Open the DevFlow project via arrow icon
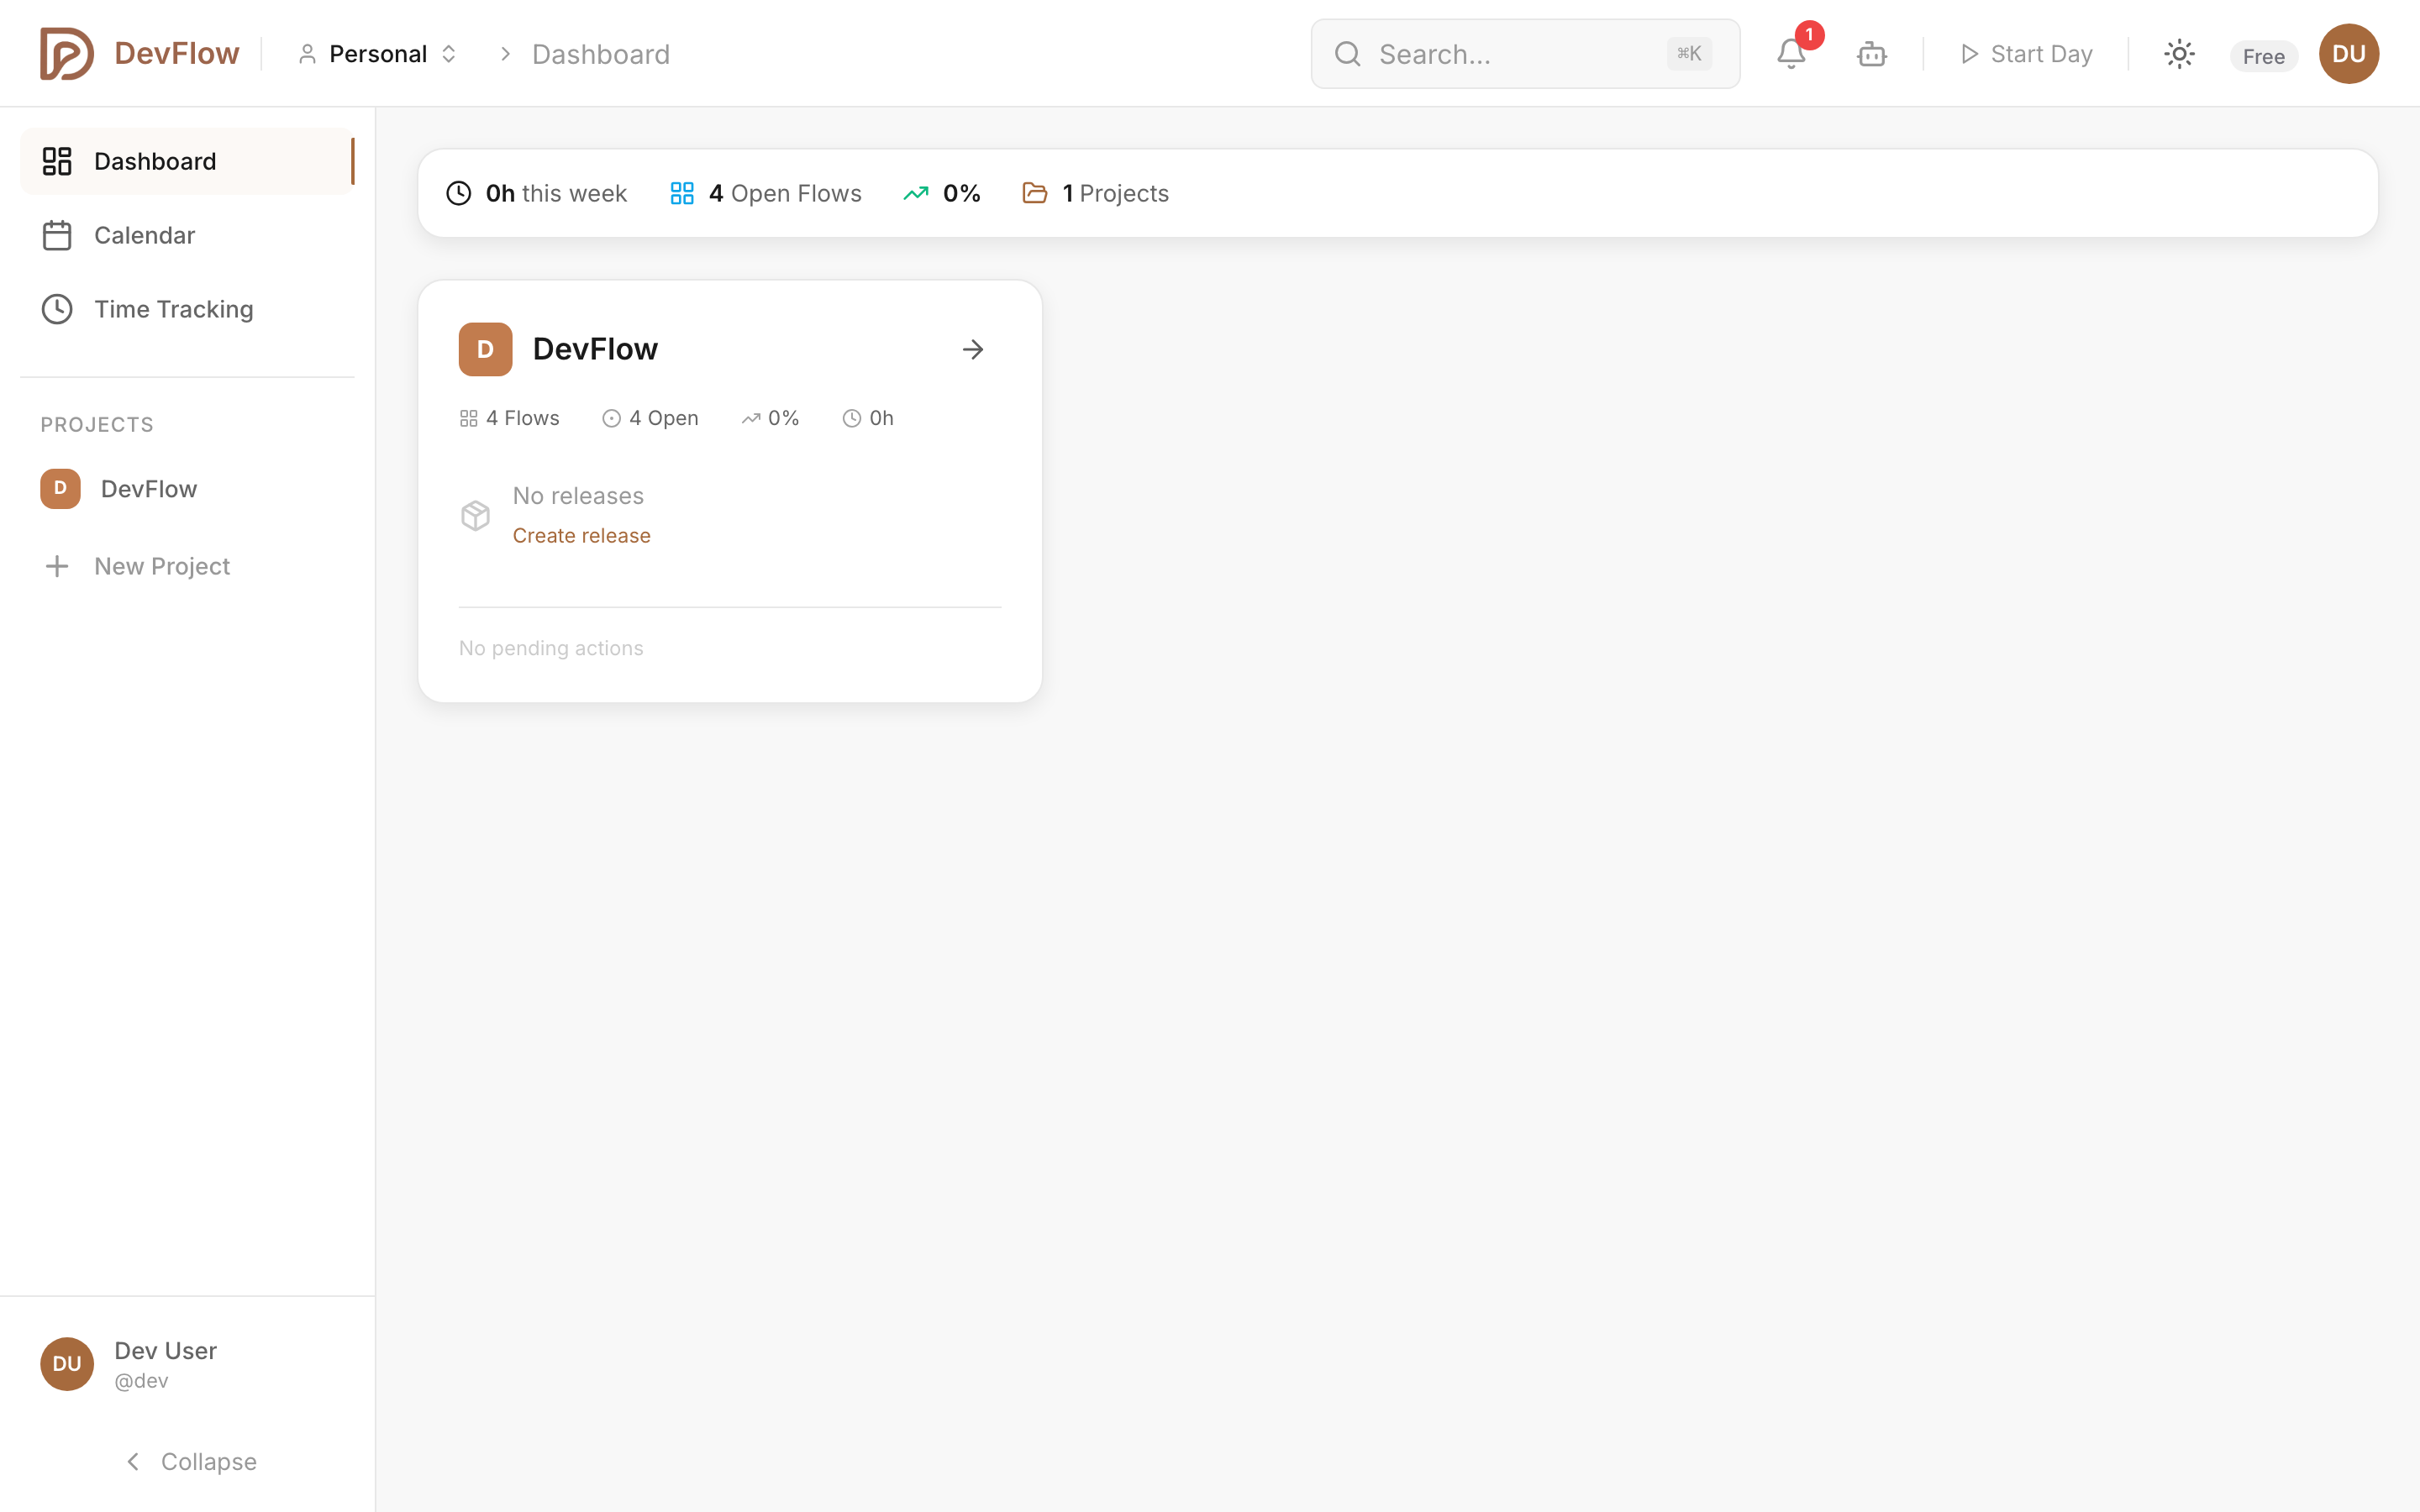Image resolution: width=2420 pixels, height=1512 pixels. 973,349
